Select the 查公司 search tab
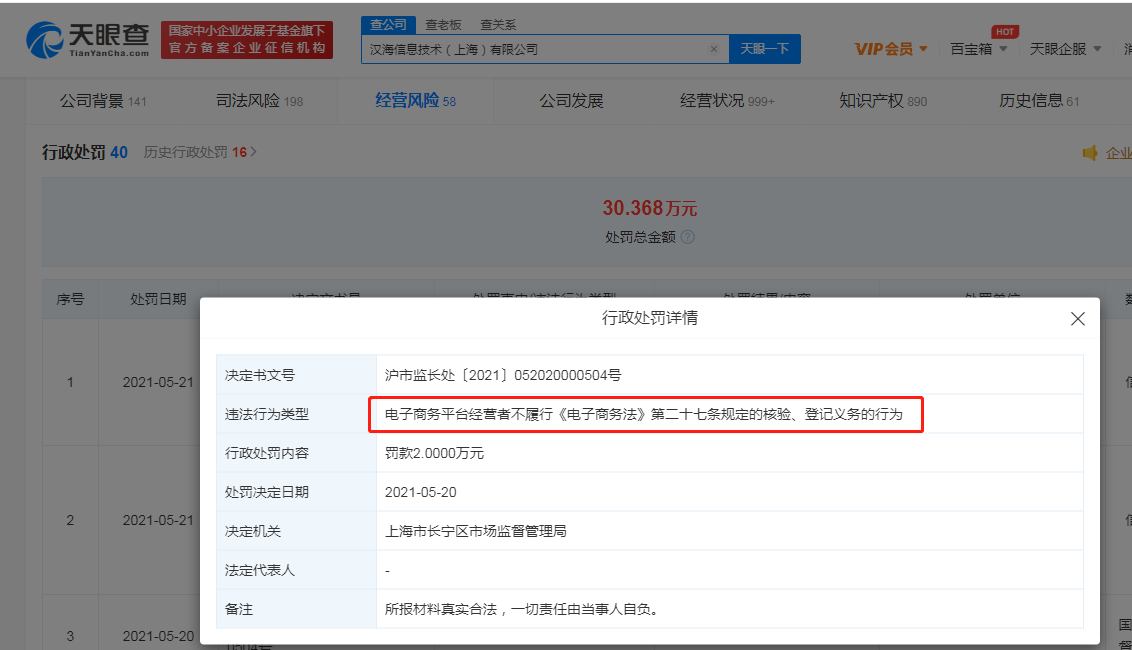This screenshot has height=650, width=1132. (x=388, y=25)
